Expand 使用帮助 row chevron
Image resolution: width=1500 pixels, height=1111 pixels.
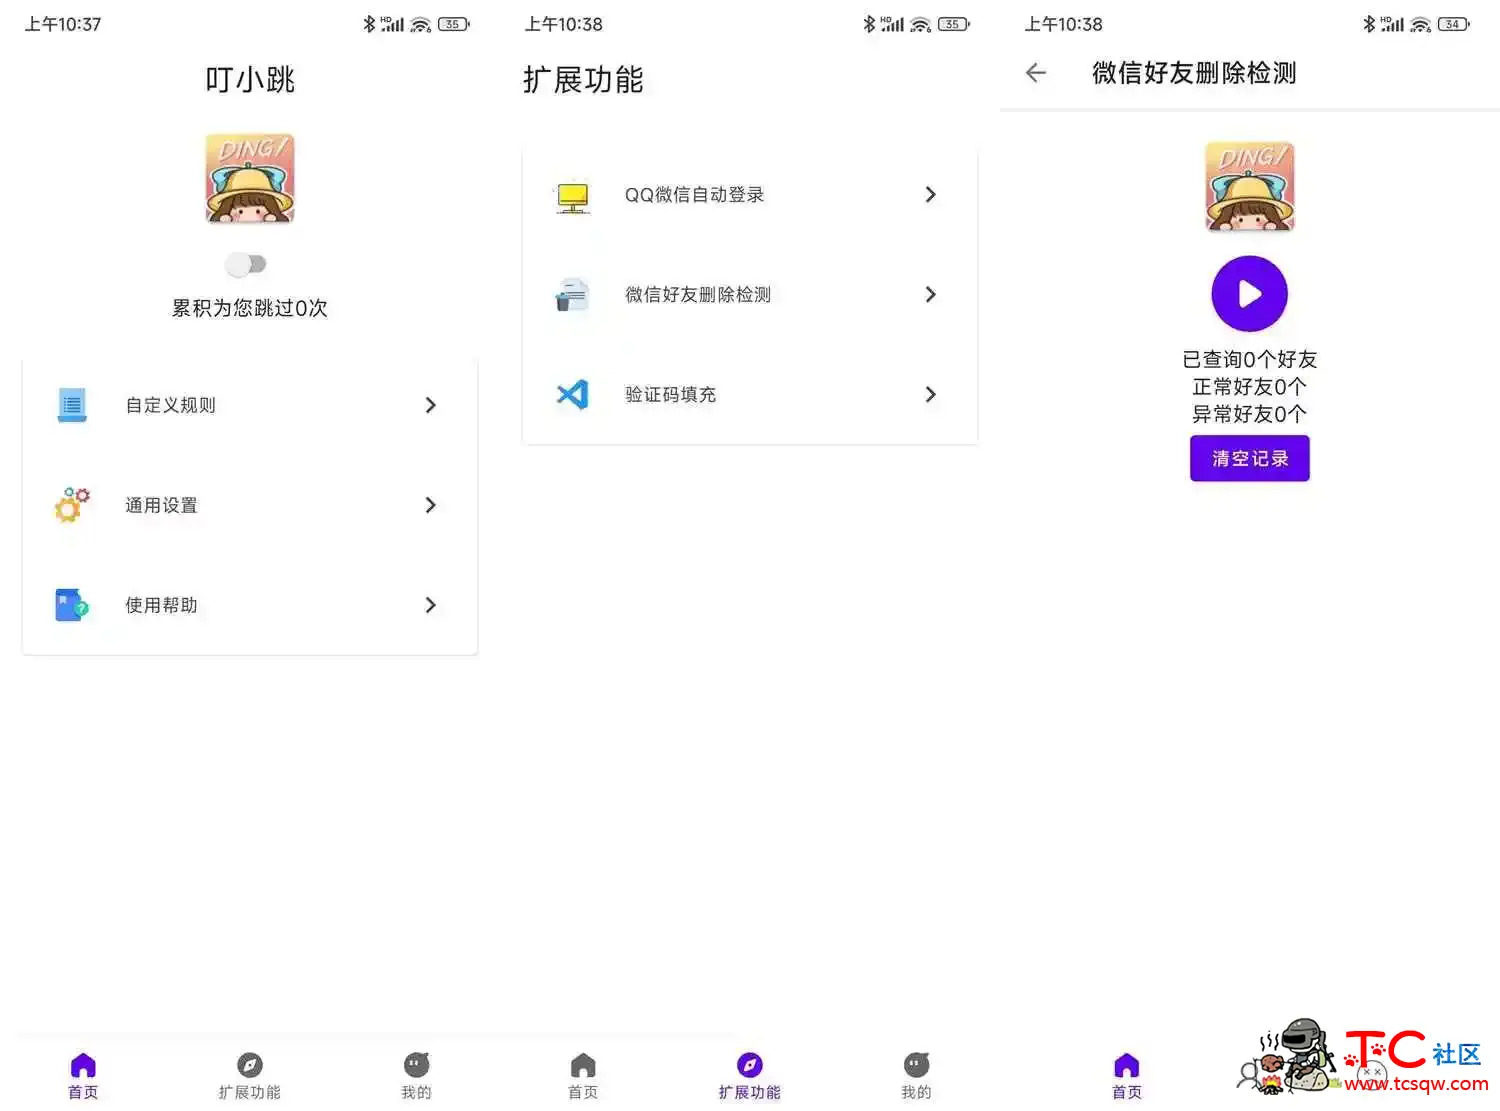[431, 605]
